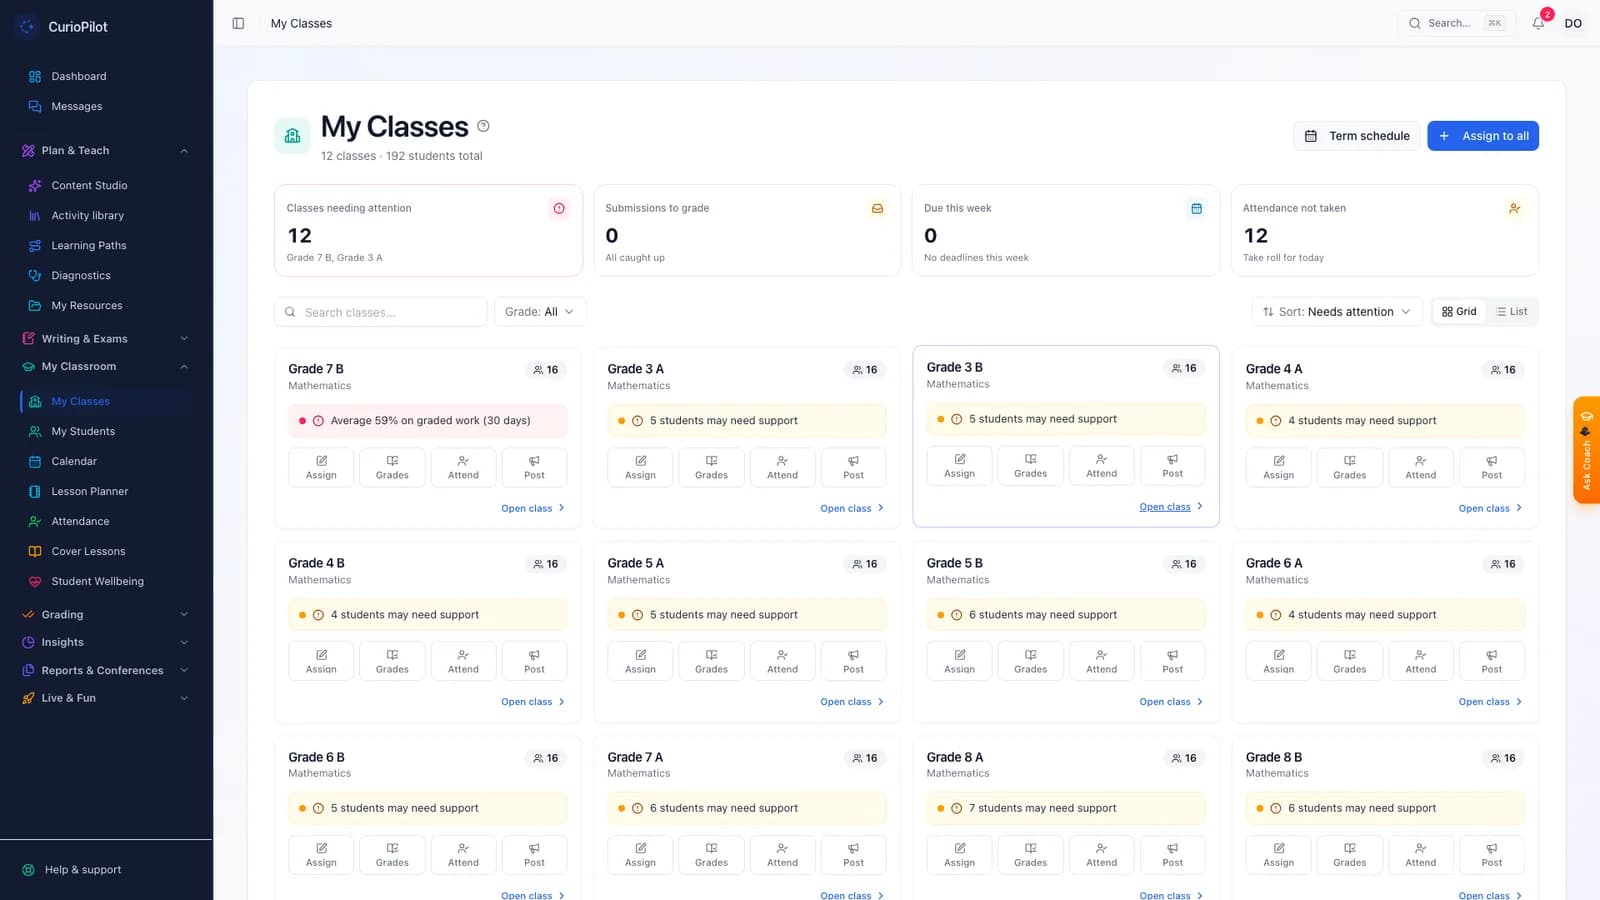Click Post in the Grade 7 A card

click(853, 854)
